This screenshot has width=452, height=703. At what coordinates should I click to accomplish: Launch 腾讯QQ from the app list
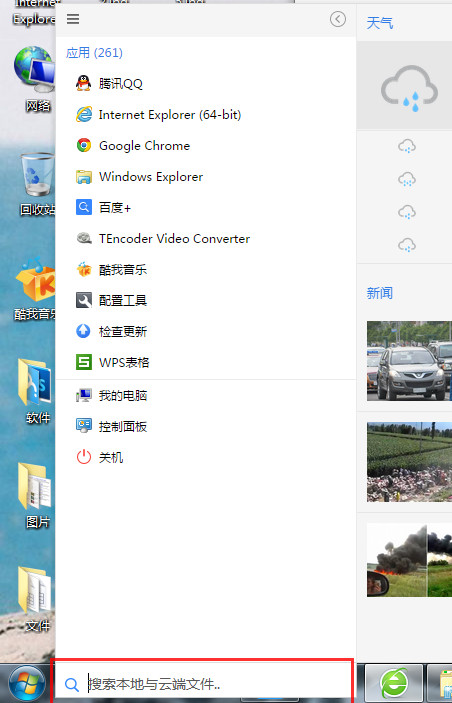click(206, 83)
